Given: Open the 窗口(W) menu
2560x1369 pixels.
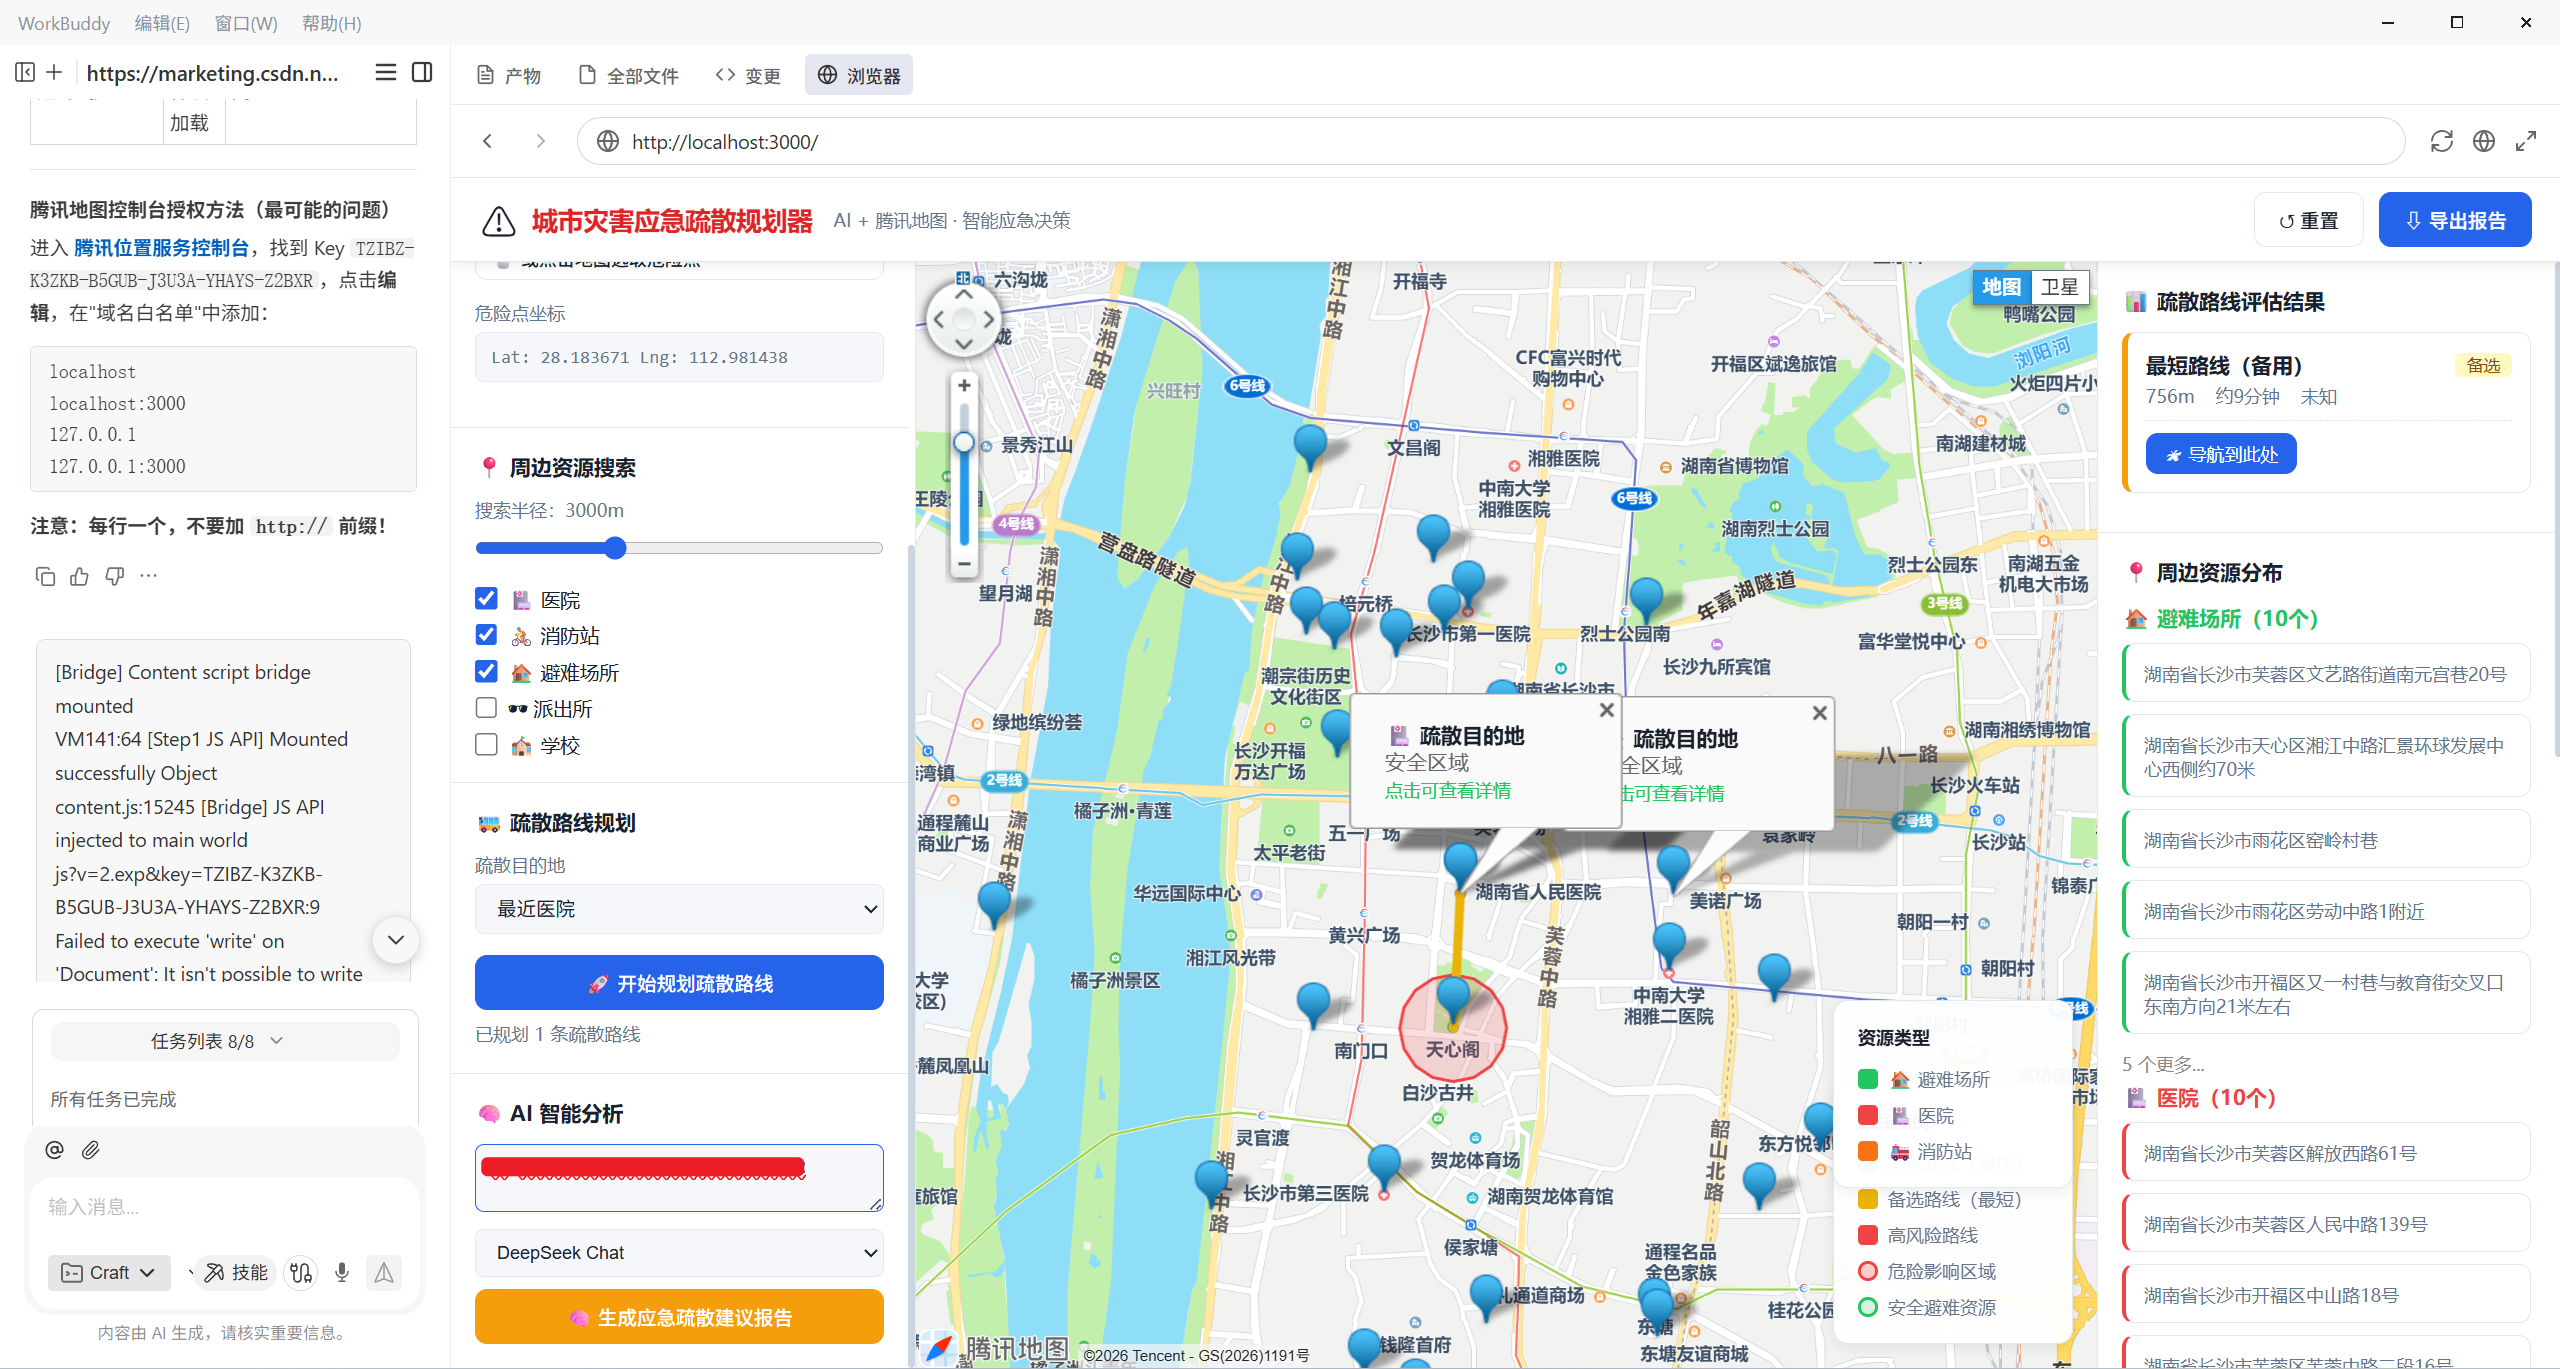Looking at the screenshot, I should tap(246, 23).
